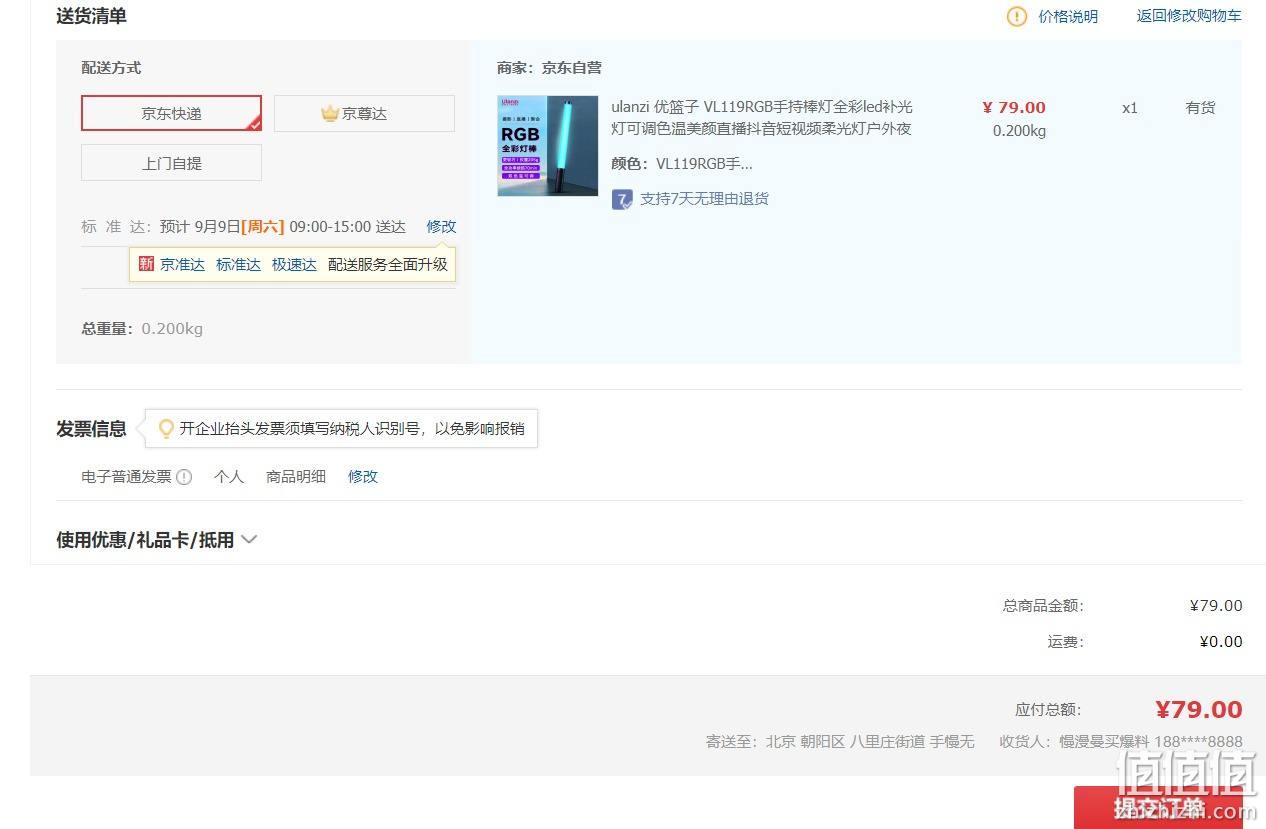The height and width of the screenshot is (829, 1266).
Task: Click 总重量: 0.200kg text
Action: coord(142,329)
